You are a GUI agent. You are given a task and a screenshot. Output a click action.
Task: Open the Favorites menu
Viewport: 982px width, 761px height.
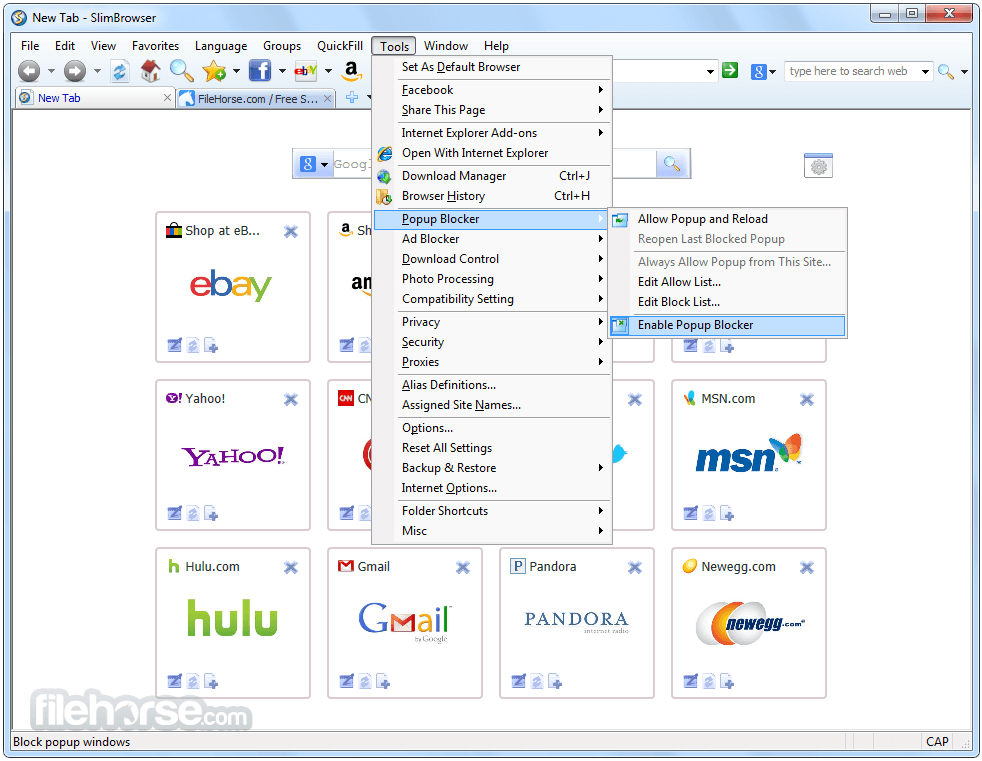pos(155,46)
